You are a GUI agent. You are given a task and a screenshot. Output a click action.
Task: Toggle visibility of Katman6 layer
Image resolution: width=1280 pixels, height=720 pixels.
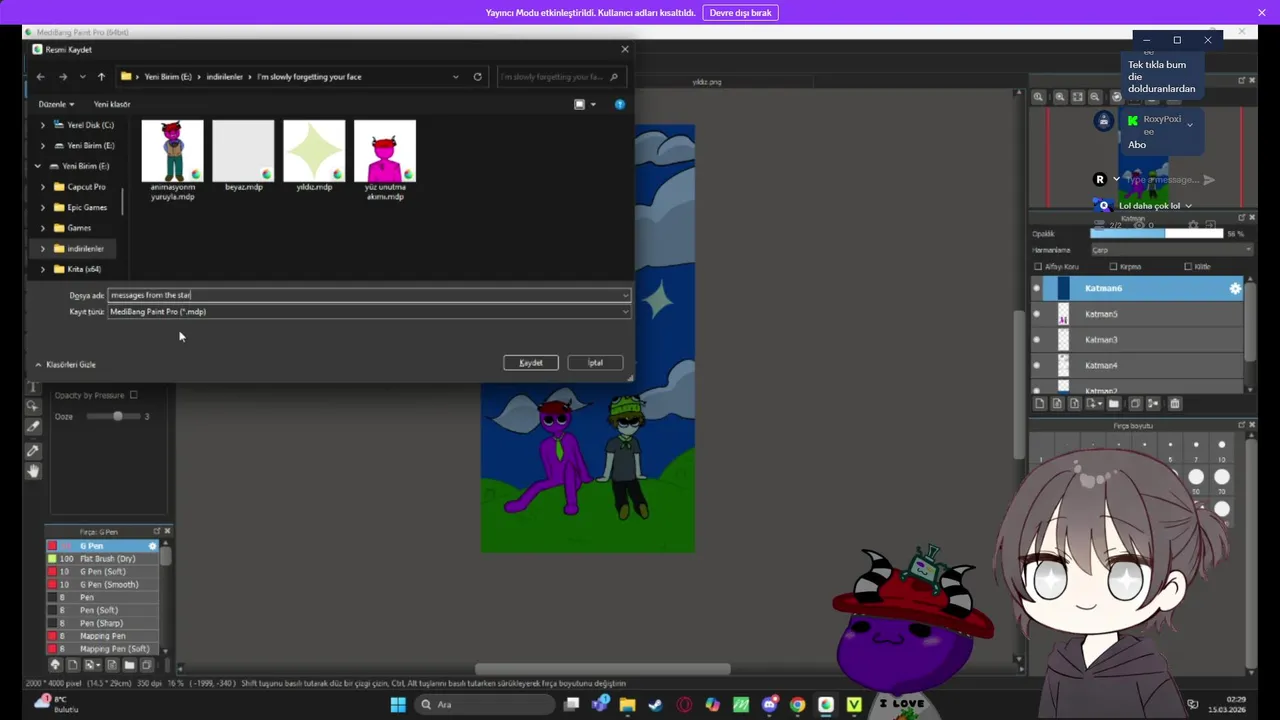(x=1036, y=288)
